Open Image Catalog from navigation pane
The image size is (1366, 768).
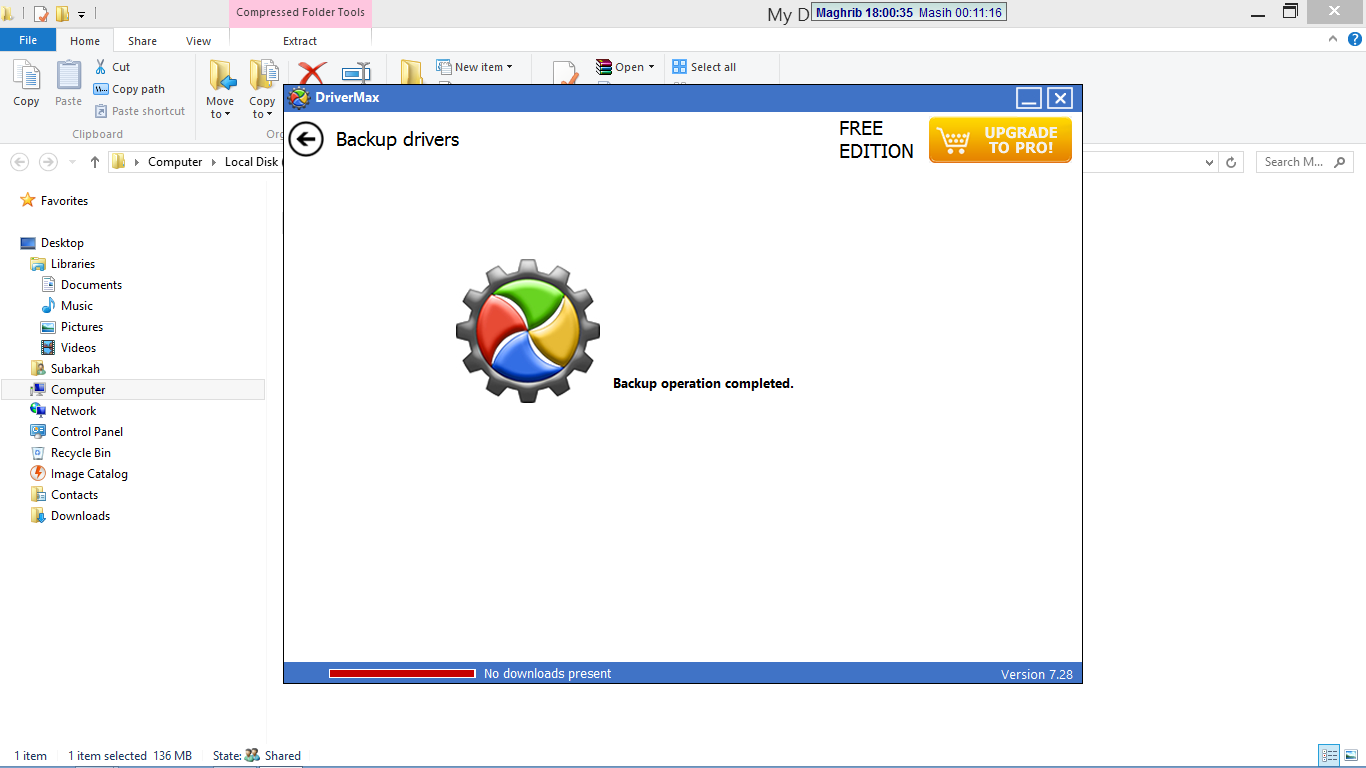click(89, 474)
